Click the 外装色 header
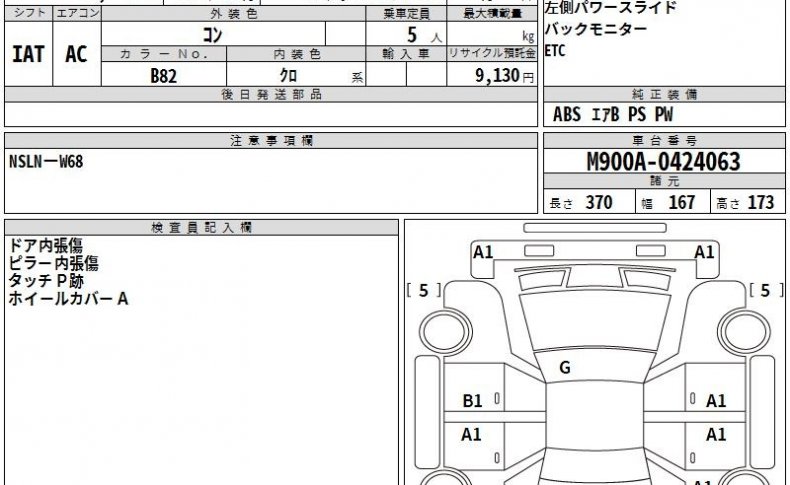Viewport: 790px width, 485px height. [234, 14]
